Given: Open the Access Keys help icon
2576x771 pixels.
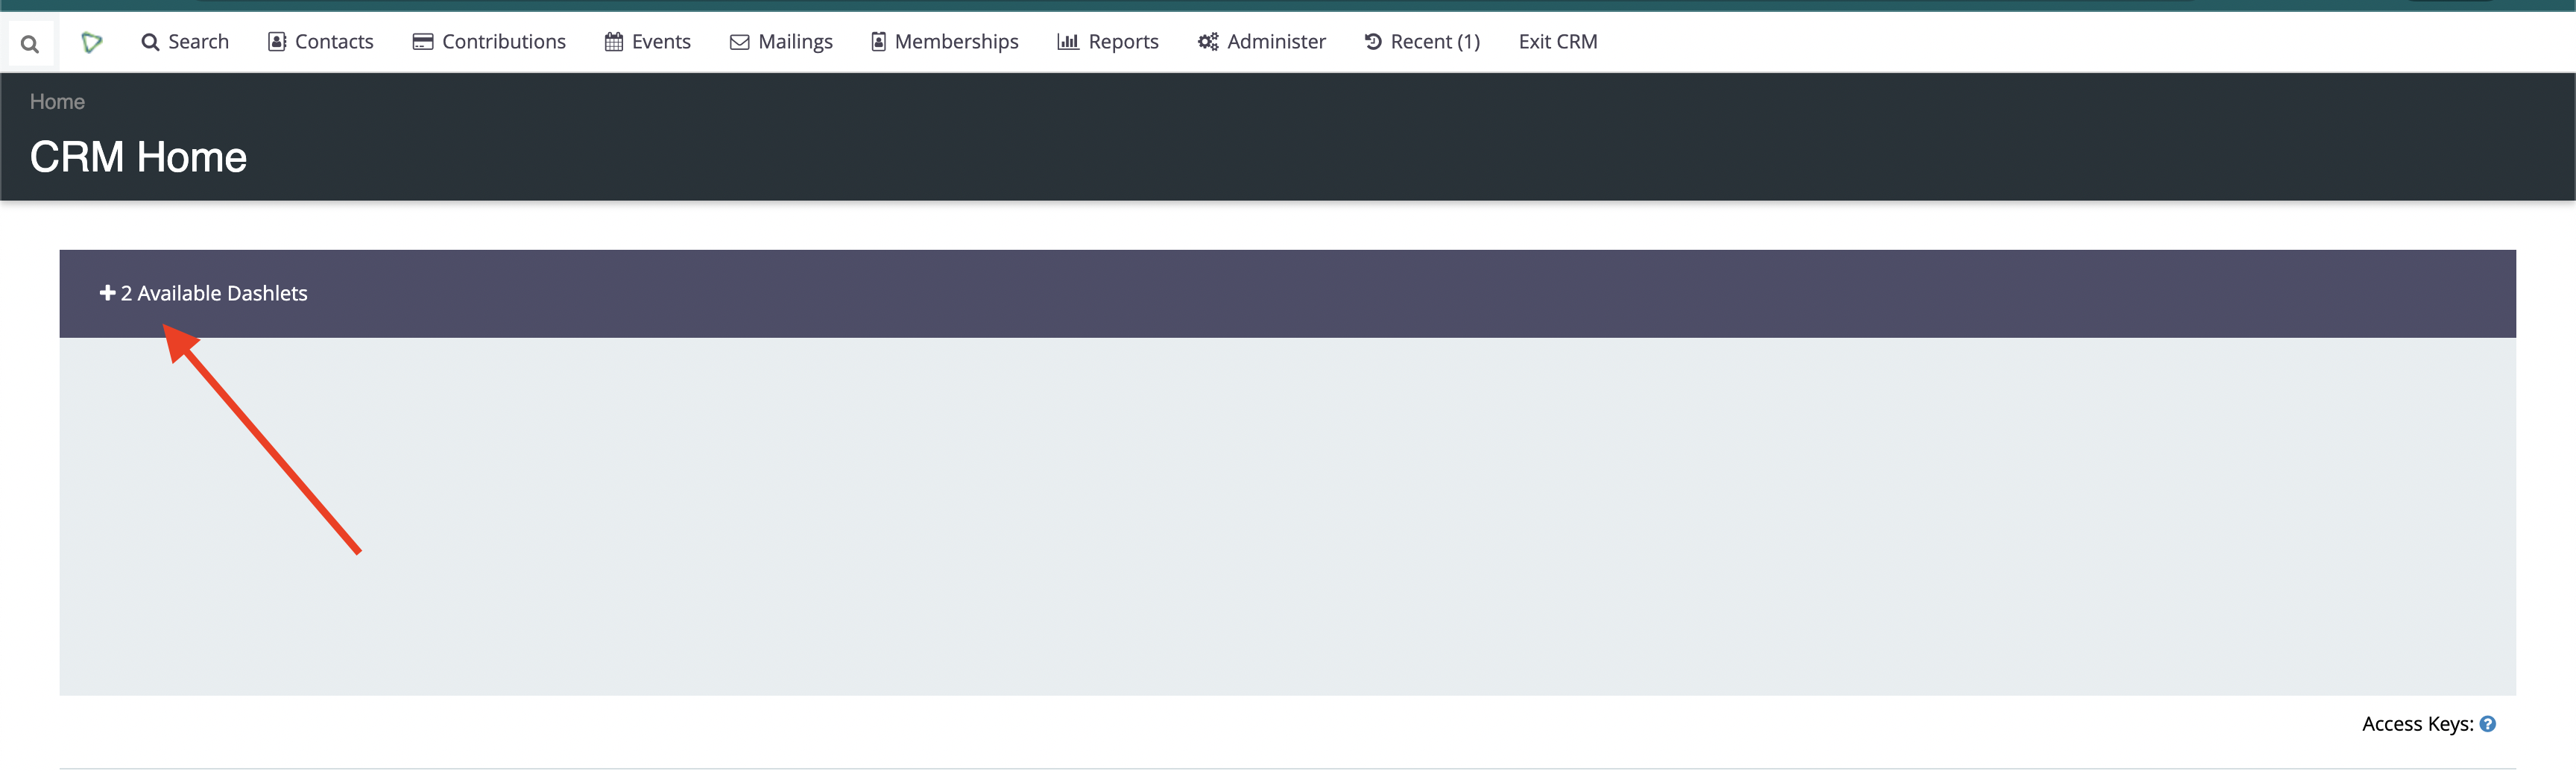Looking at the screenshot, I should coord(2488,724).
